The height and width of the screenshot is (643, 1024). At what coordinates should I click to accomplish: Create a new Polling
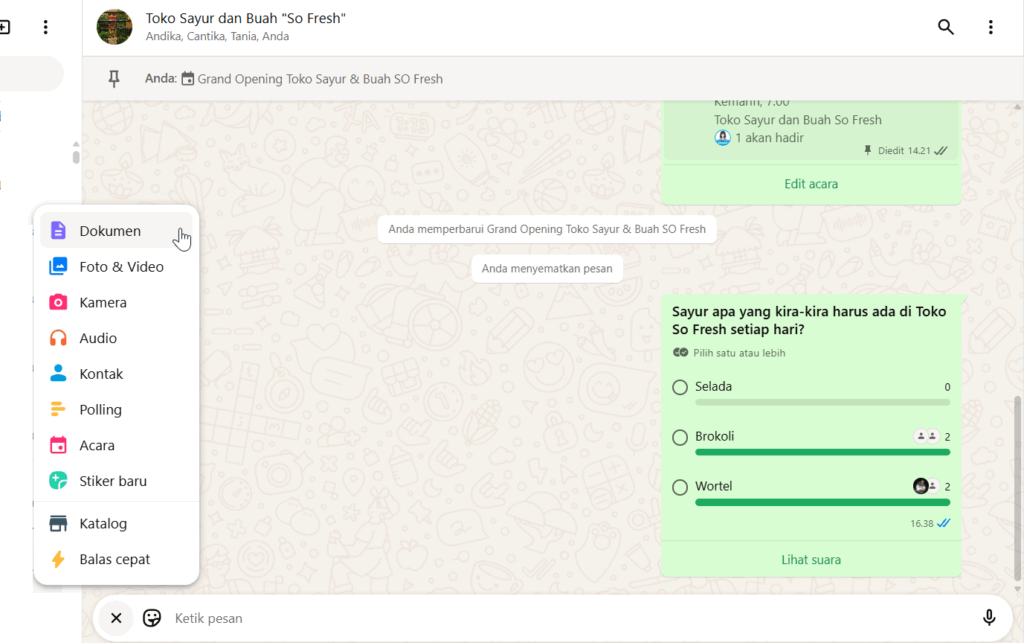pyautogui.click(x=100, y=410)
